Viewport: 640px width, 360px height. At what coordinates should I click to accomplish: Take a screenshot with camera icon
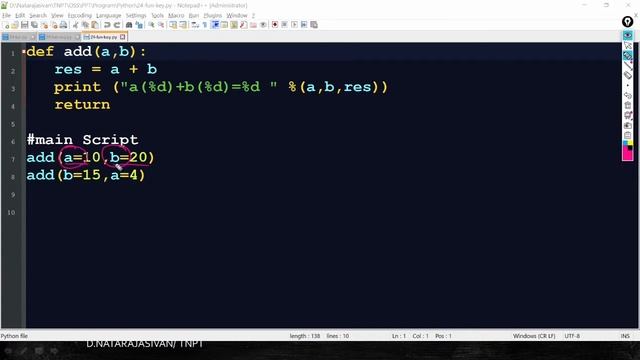(x=628, y=125)
